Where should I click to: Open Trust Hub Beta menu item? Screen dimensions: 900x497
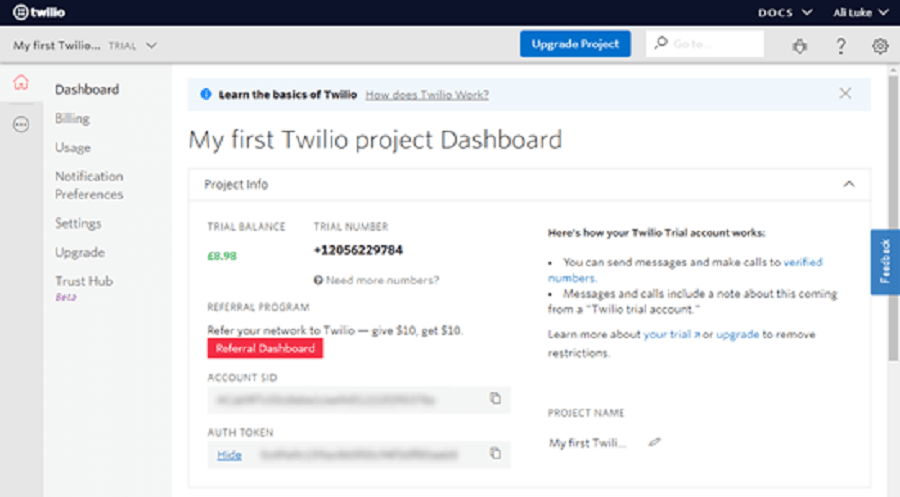pos(84,288)
